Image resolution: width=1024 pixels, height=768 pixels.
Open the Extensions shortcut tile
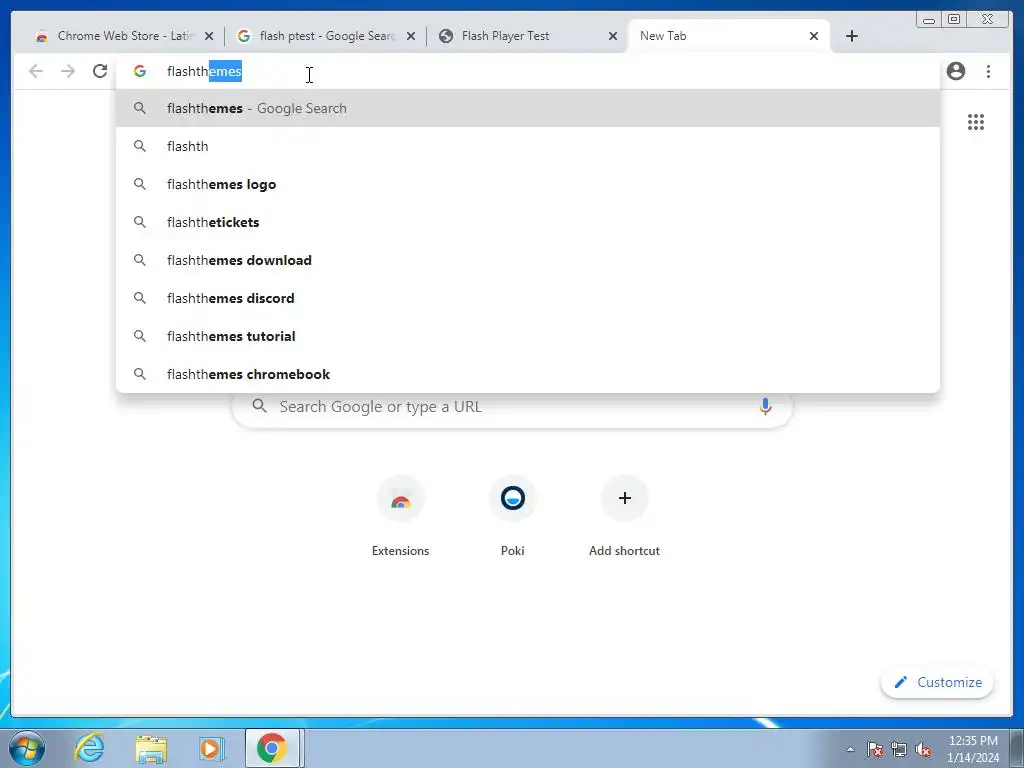tap(400, 516)
